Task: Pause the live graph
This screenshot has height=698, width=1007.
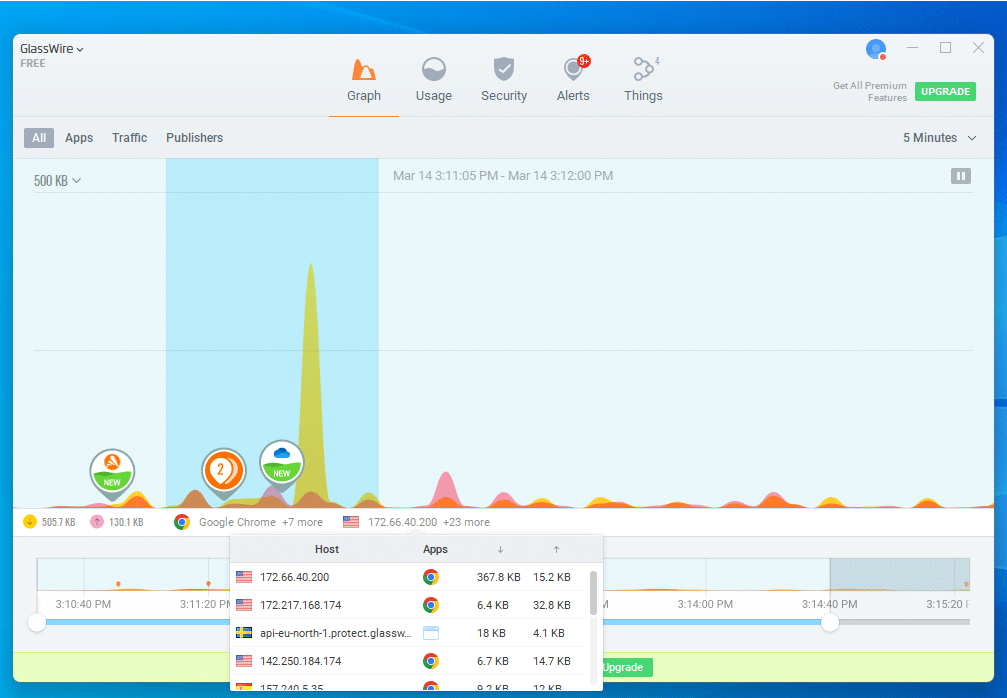Action: [961, 176]
